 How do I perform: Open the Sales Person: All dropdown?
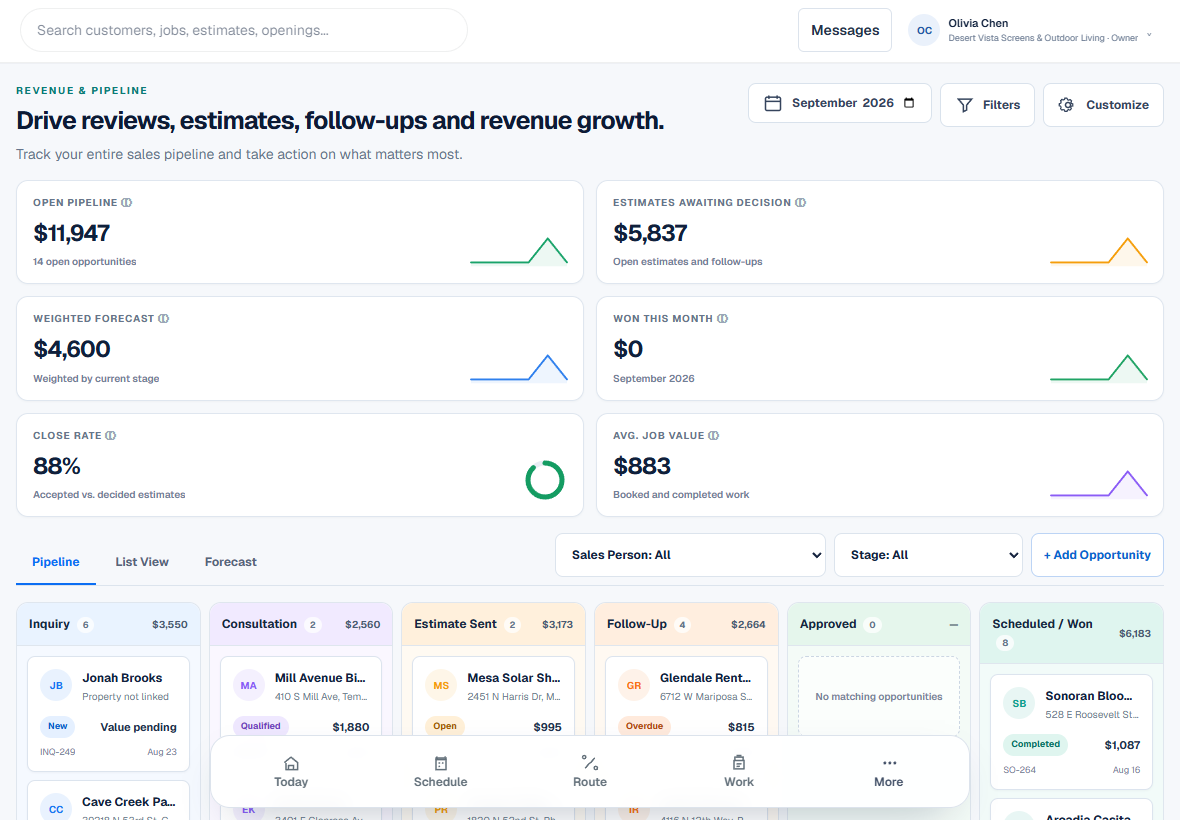coord(690,555)
